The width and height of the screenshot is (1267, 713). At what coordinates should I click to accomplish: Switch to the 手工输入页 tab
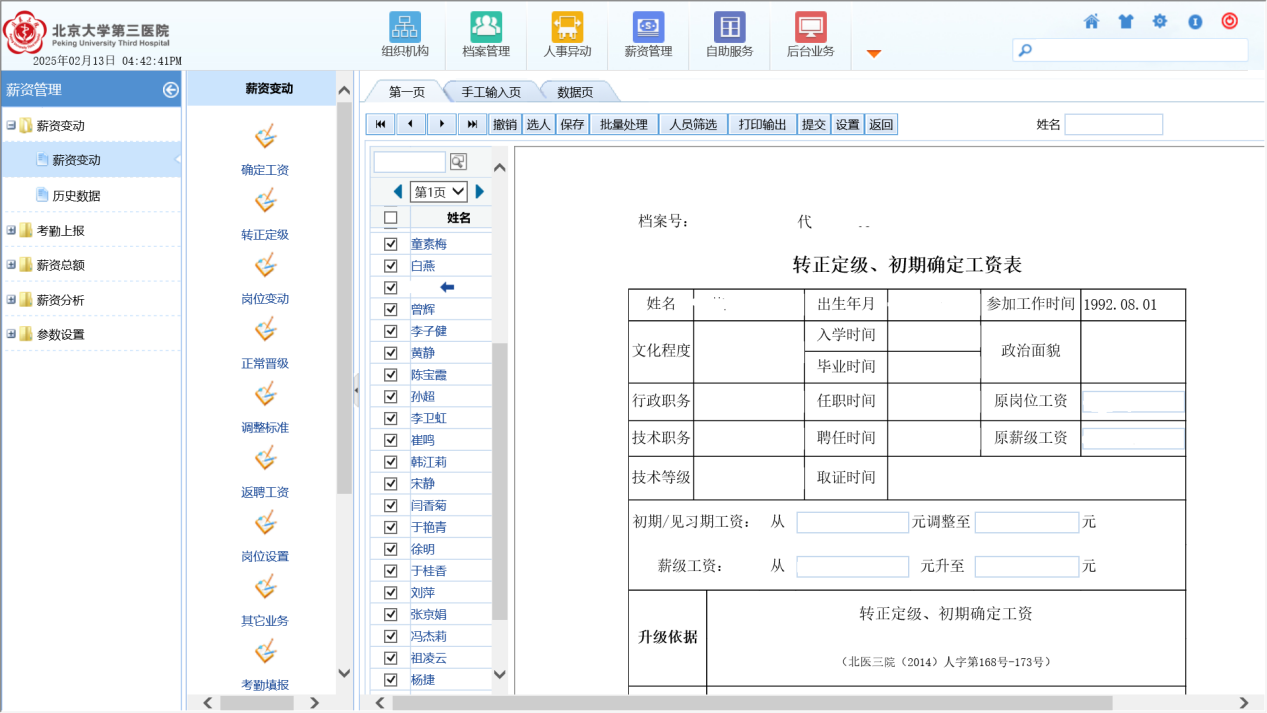(490, 92)
